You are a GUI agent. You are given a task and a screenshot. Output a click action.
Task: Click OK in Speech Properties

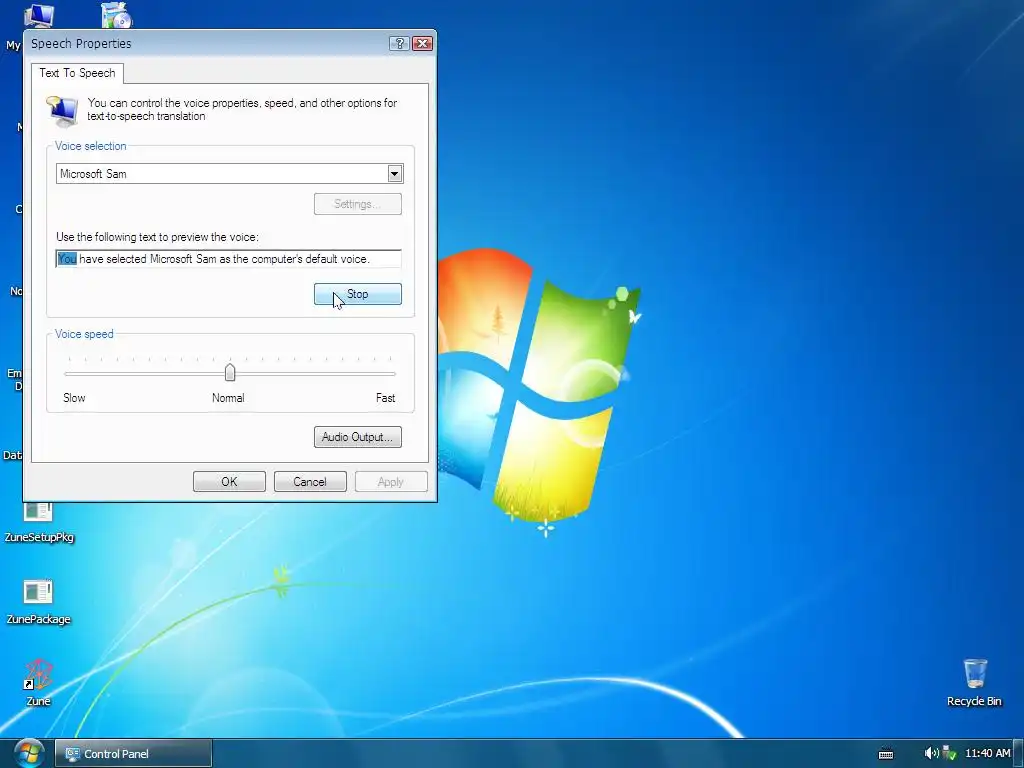pos(229,481)
